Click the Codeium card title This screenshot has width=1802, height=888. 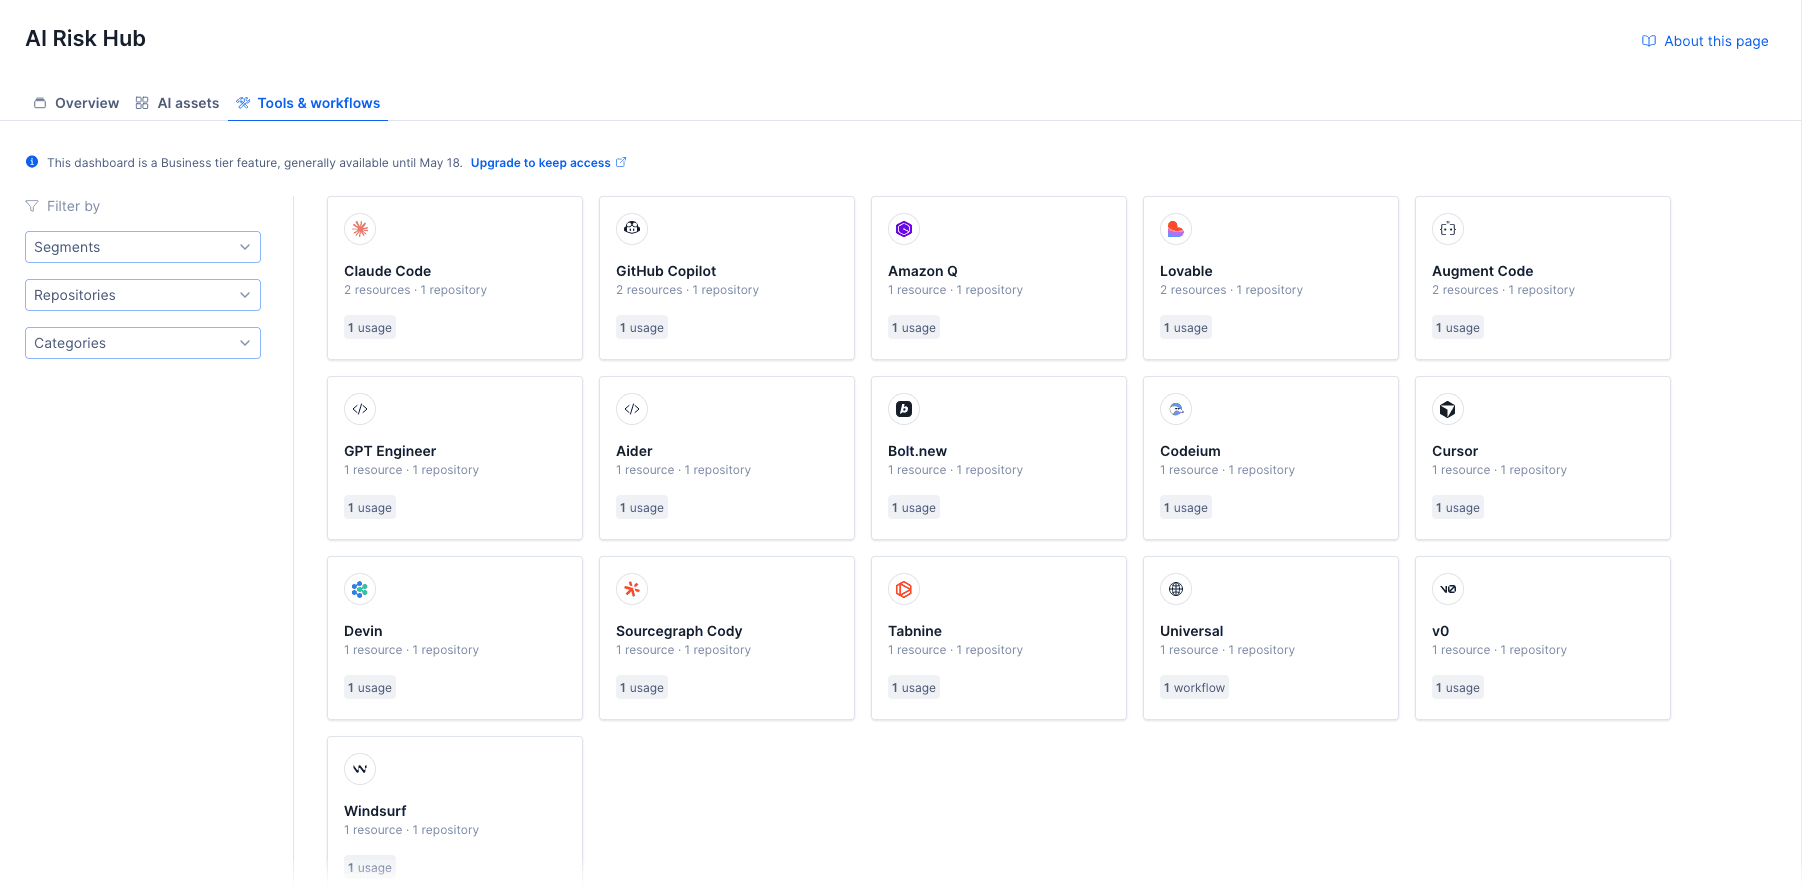(1190, 451)
